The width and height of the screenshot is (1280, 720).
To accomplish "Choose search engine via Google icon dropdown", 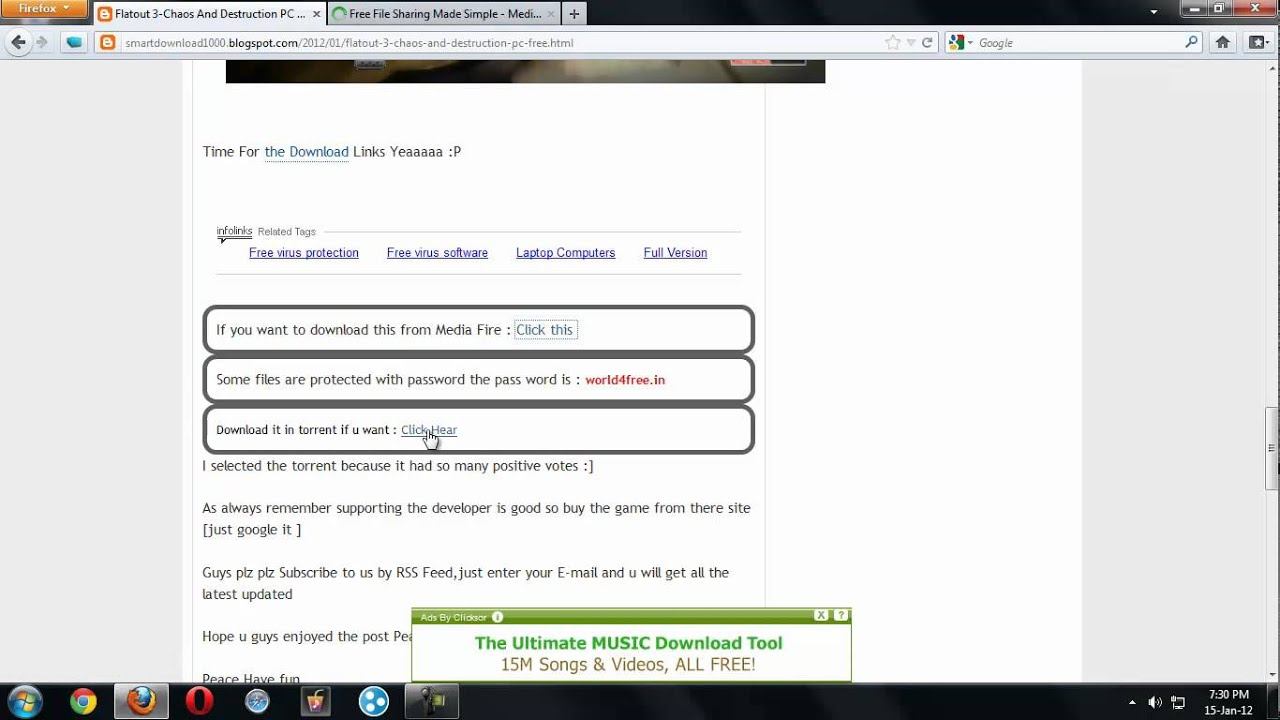I will pyautogui.click(x=959, y=42).
